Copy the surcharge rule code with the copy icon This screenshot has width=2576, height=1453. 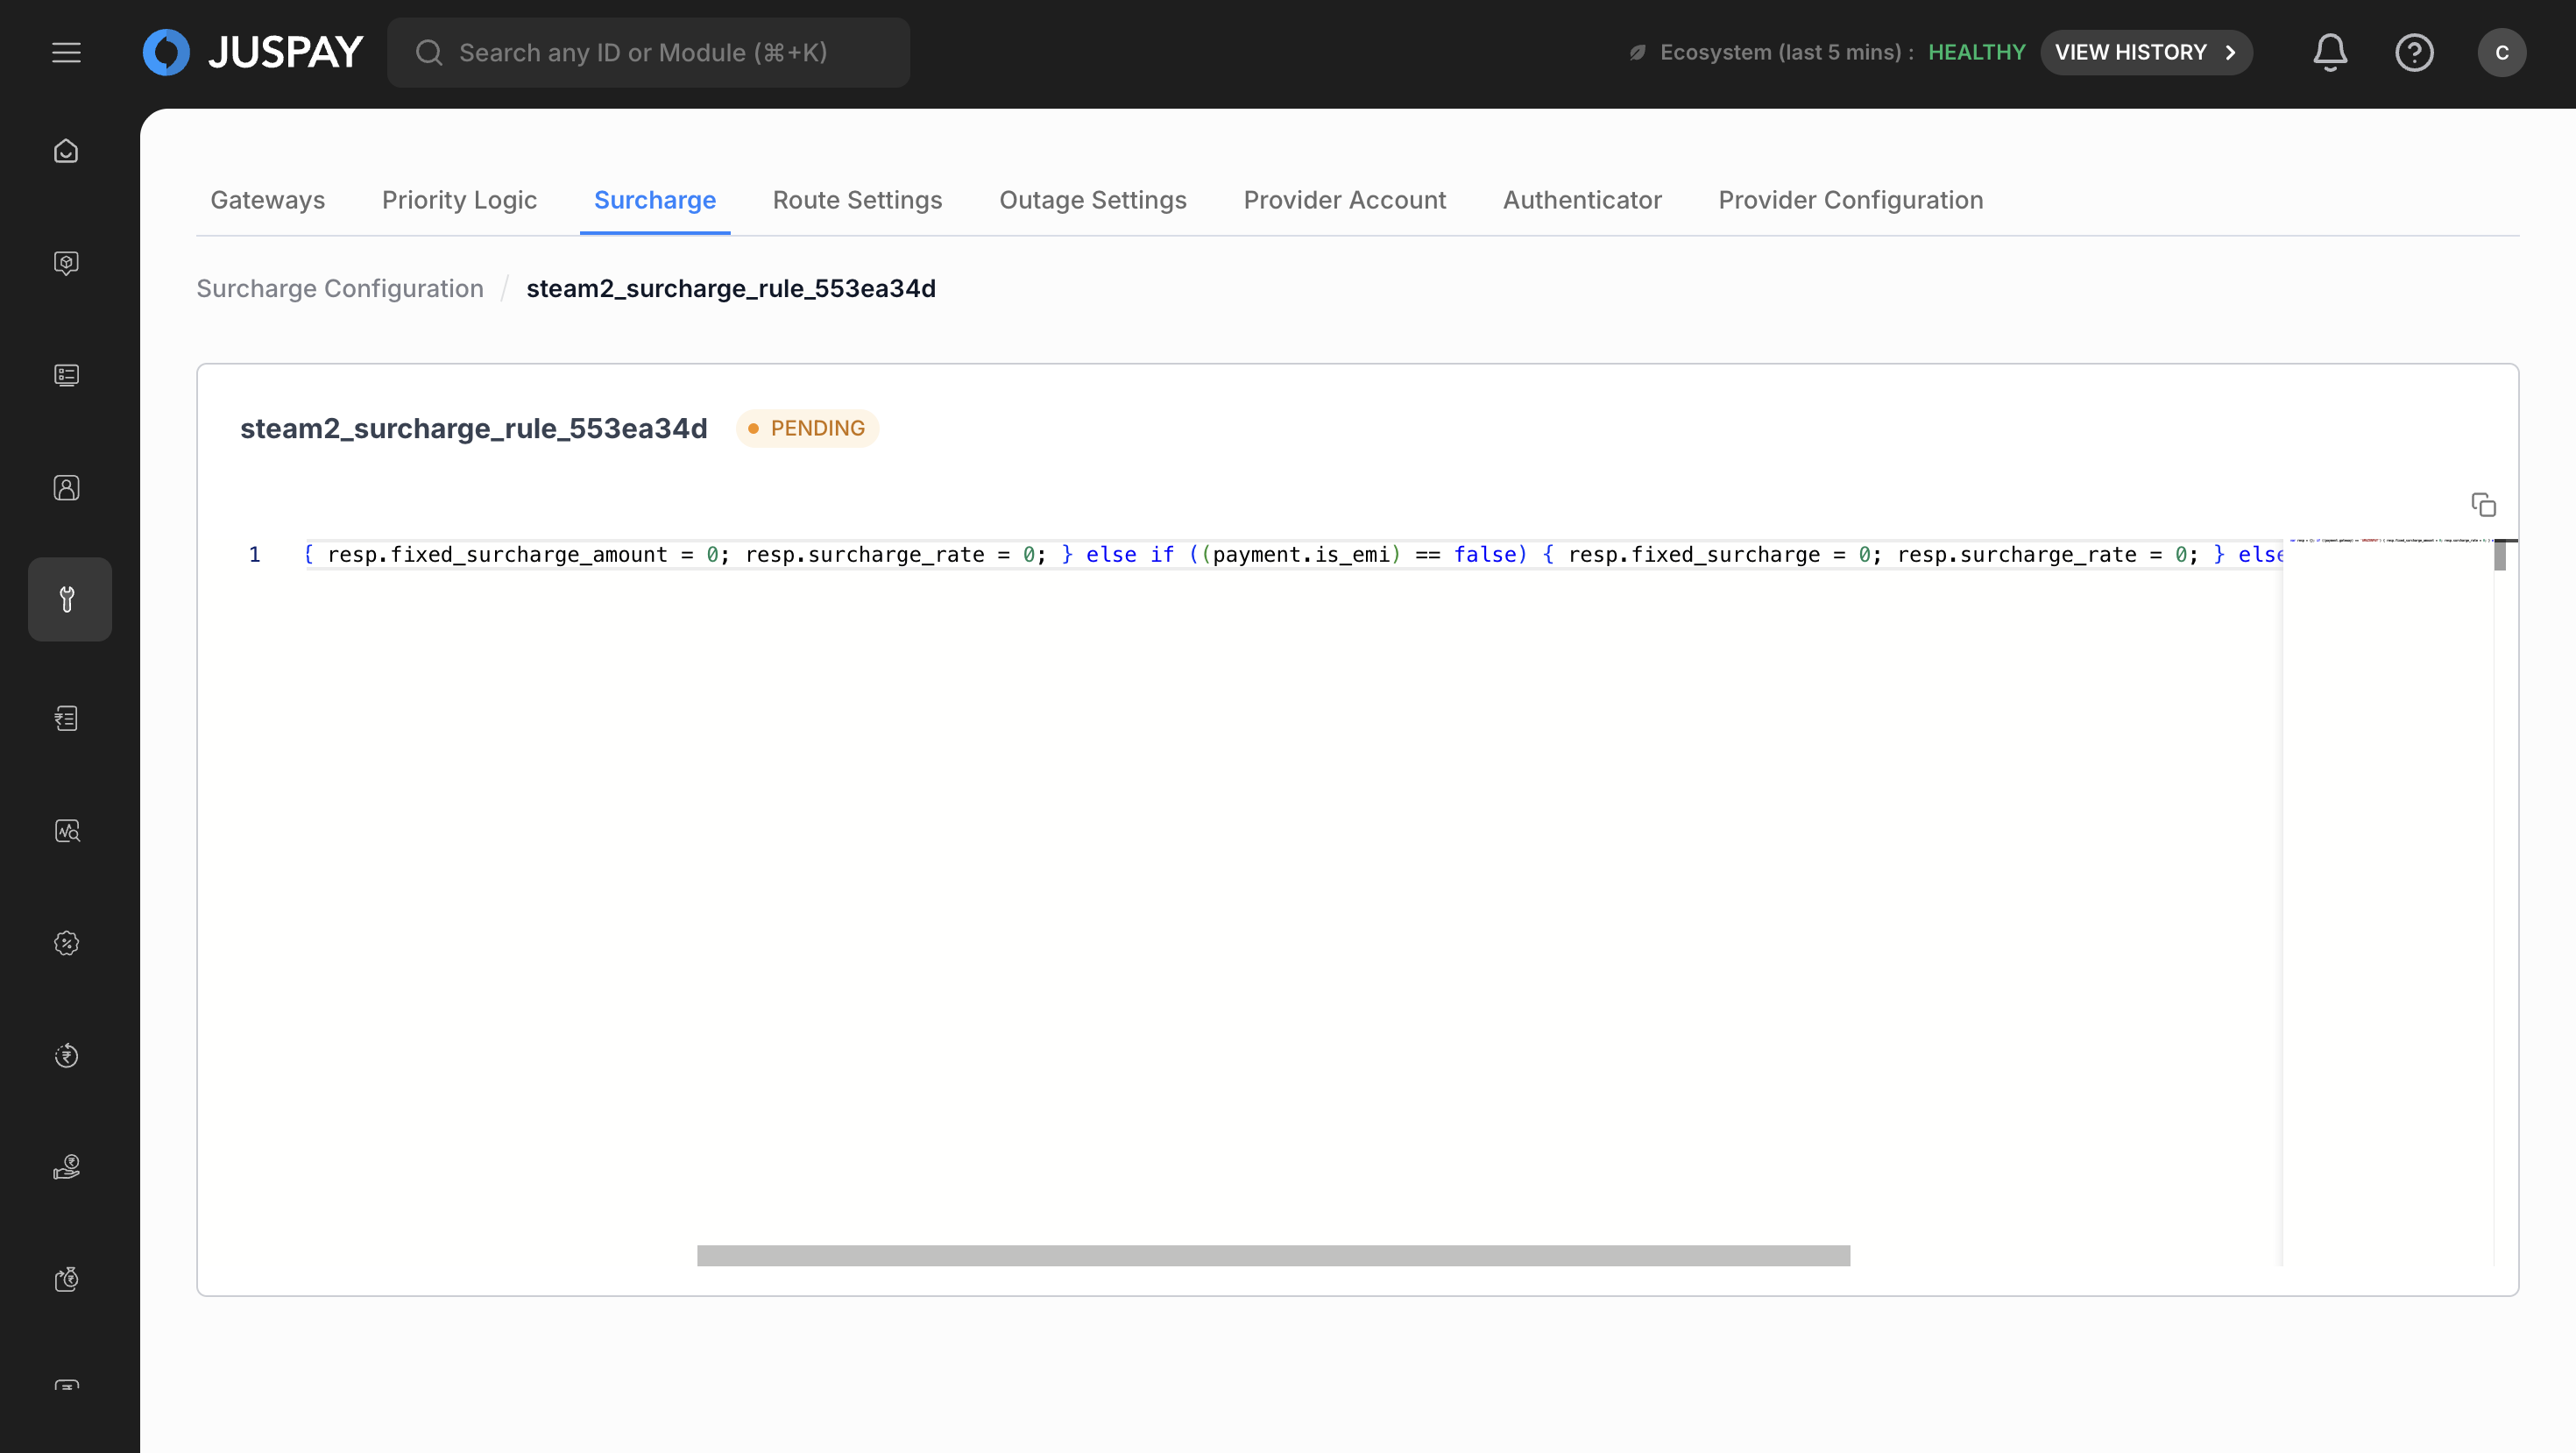[x=2483, y=505]
